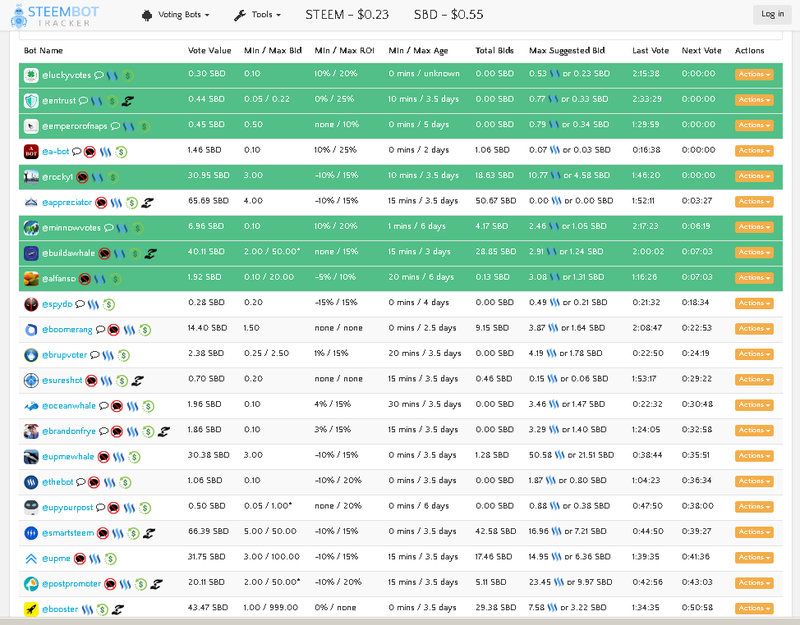
Task: Click the Steem logo icon beside @minnowvotes
Action: [122, 228]
